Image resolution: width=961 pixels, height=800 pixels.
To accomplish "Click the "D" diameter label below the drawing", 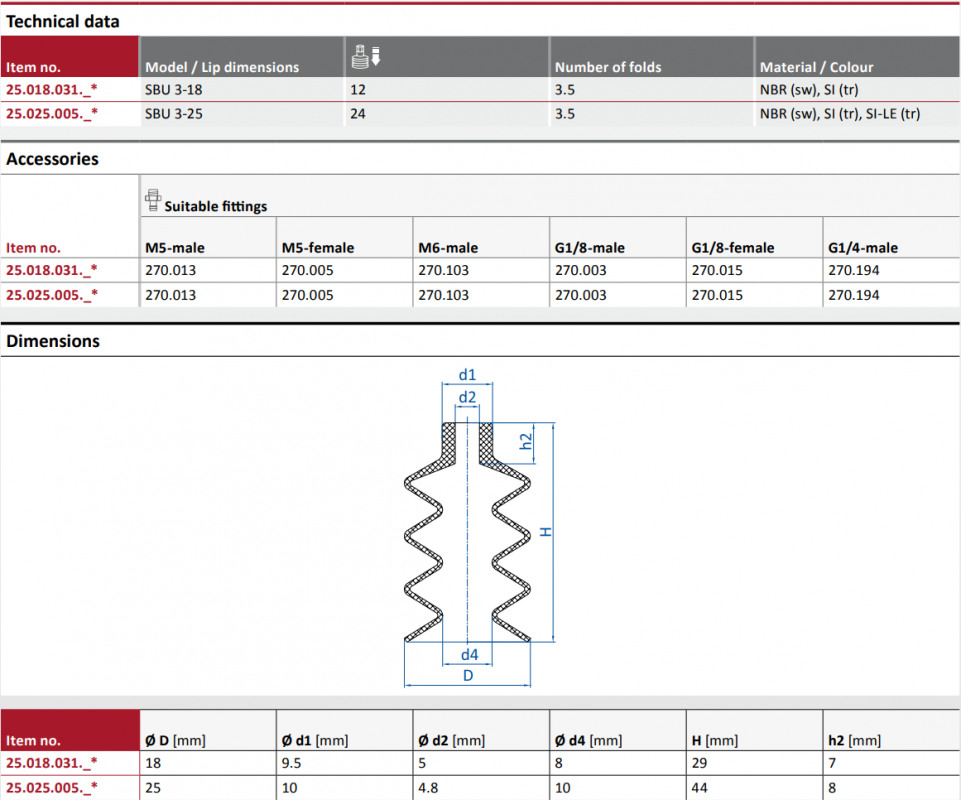I will 468,676.
